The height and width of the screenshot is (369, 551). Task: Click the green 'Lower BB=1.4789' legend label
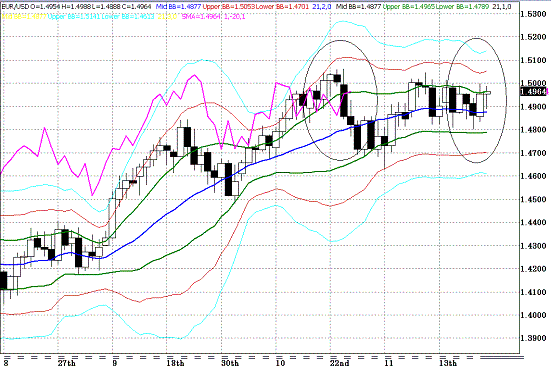point(463,6)
